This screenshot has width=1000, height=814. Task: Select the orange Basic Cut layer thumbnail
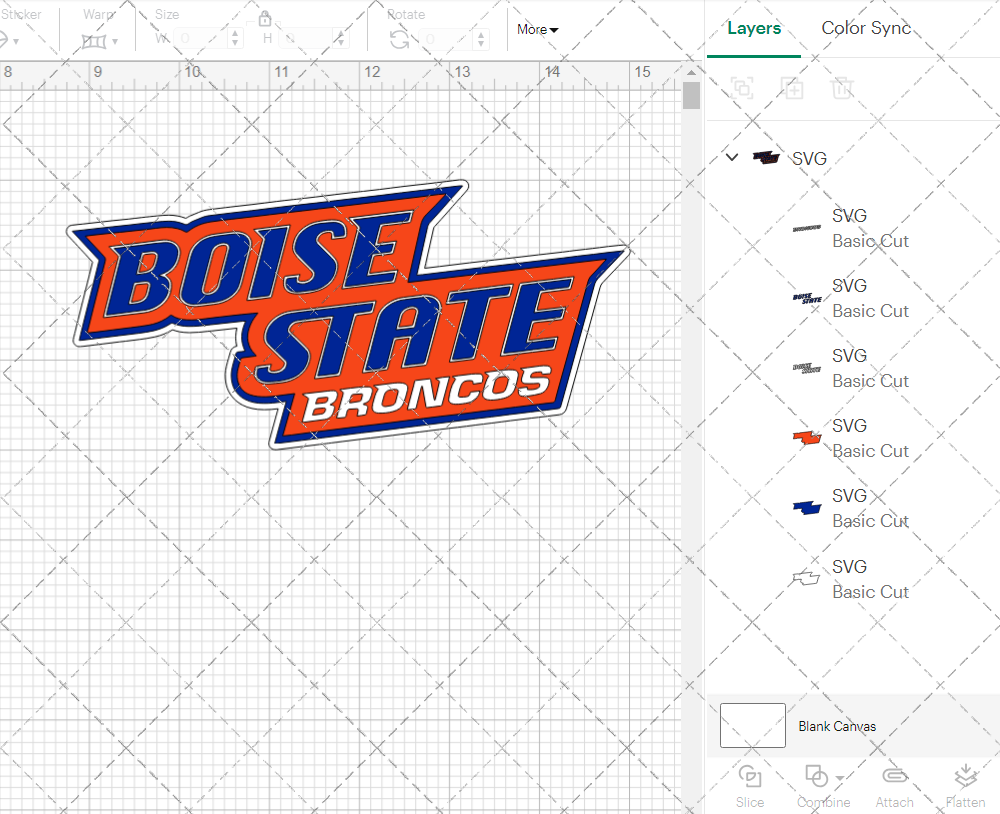(806, 436)
